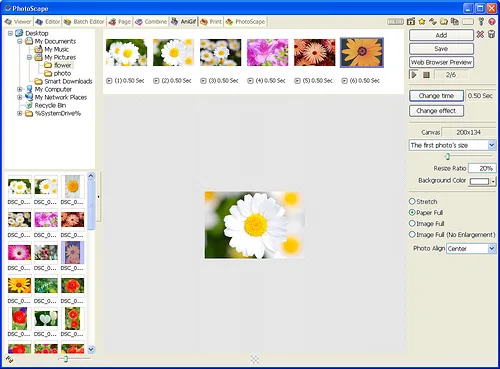
Task: Select the pink flower frame (4) thumbnail
Action: point(267,52)
